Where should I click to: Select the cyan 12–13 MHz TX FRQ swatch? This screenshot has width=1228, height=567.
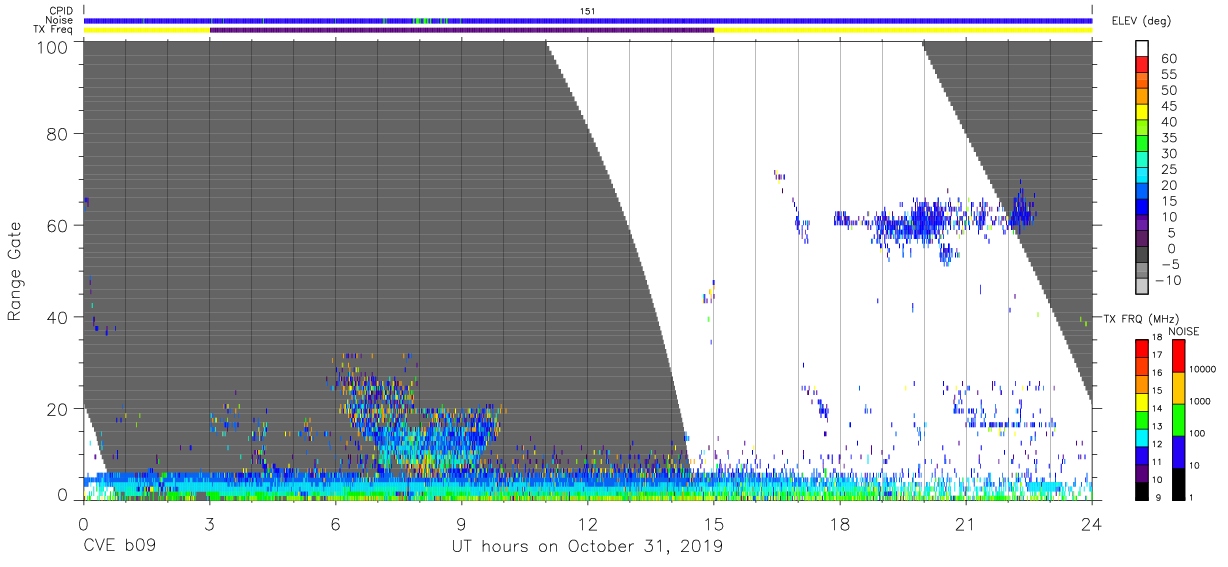(x=1143, y=436)
